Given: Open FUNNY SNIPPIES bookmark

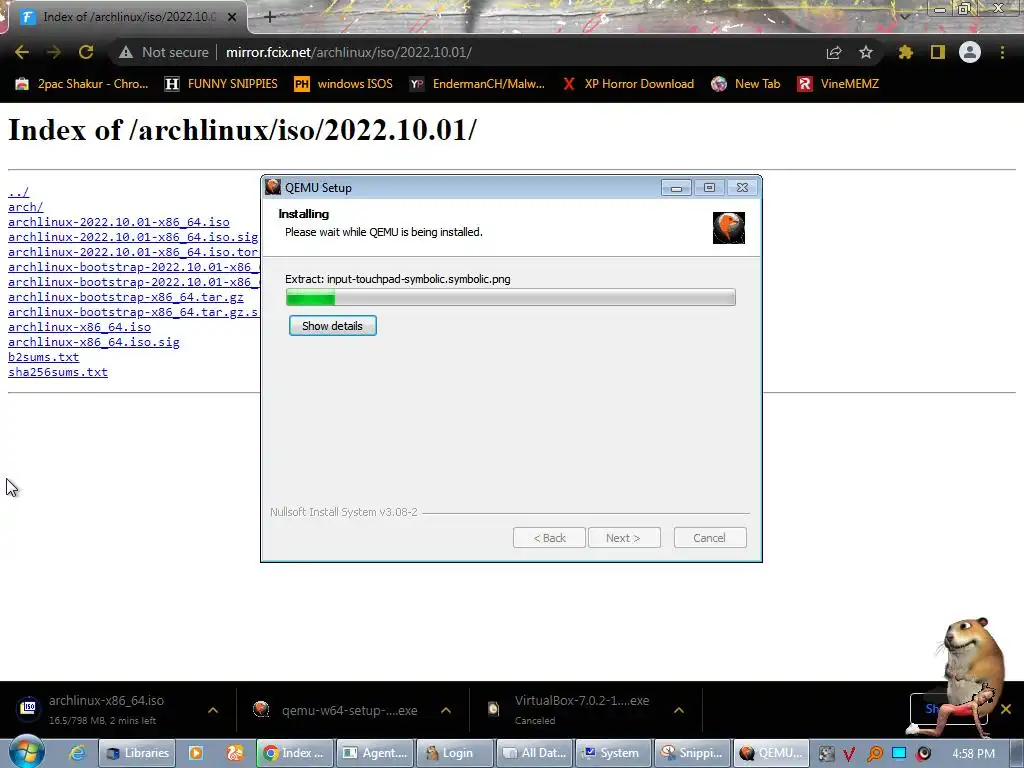Looking at the screenshot, I should coord(221,84).
